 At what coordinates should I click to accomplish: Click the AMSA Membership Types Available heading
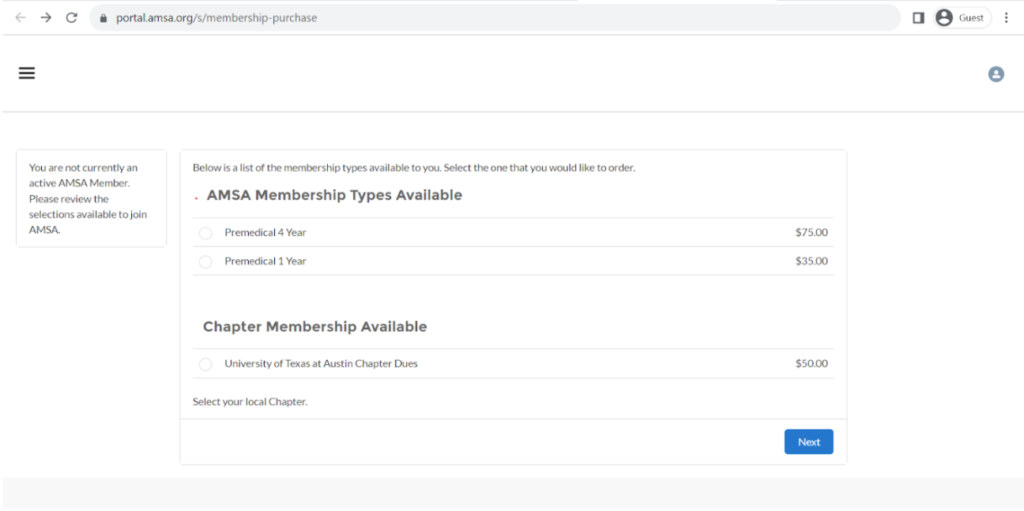[x=334, y=195]
